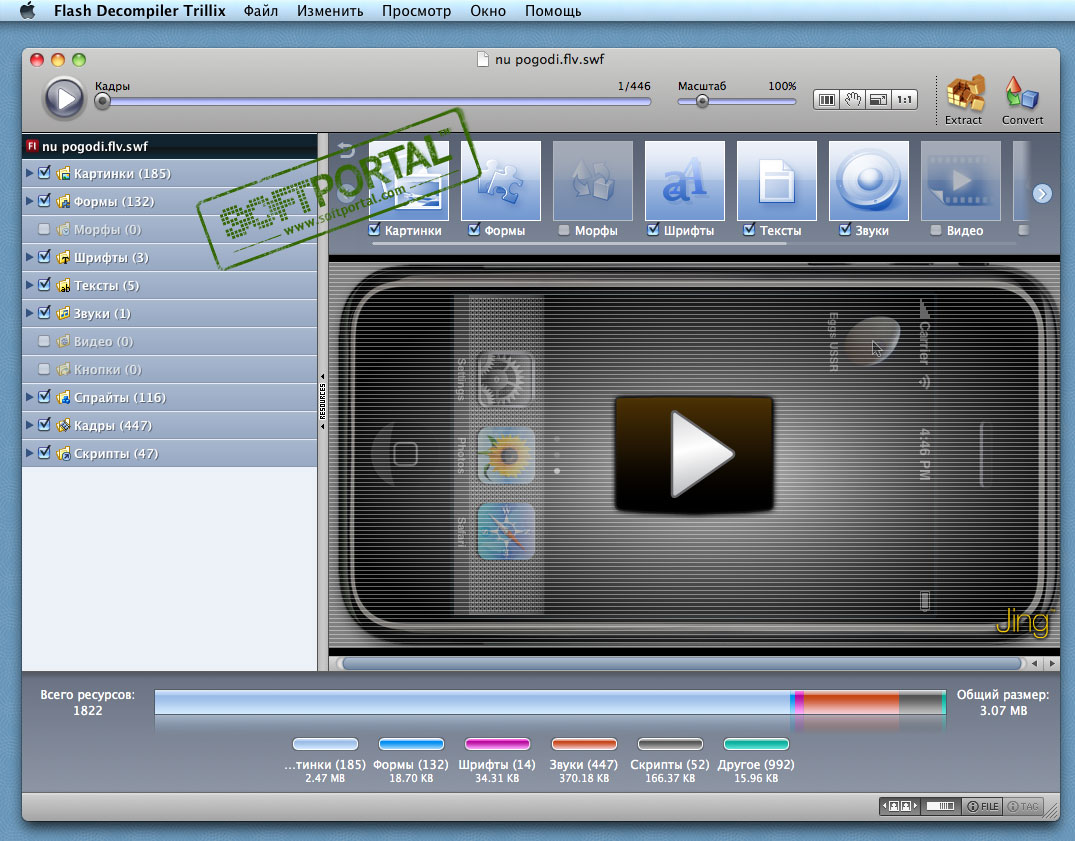
Task: Open the Помощь menu
Action: coord(553,11)
